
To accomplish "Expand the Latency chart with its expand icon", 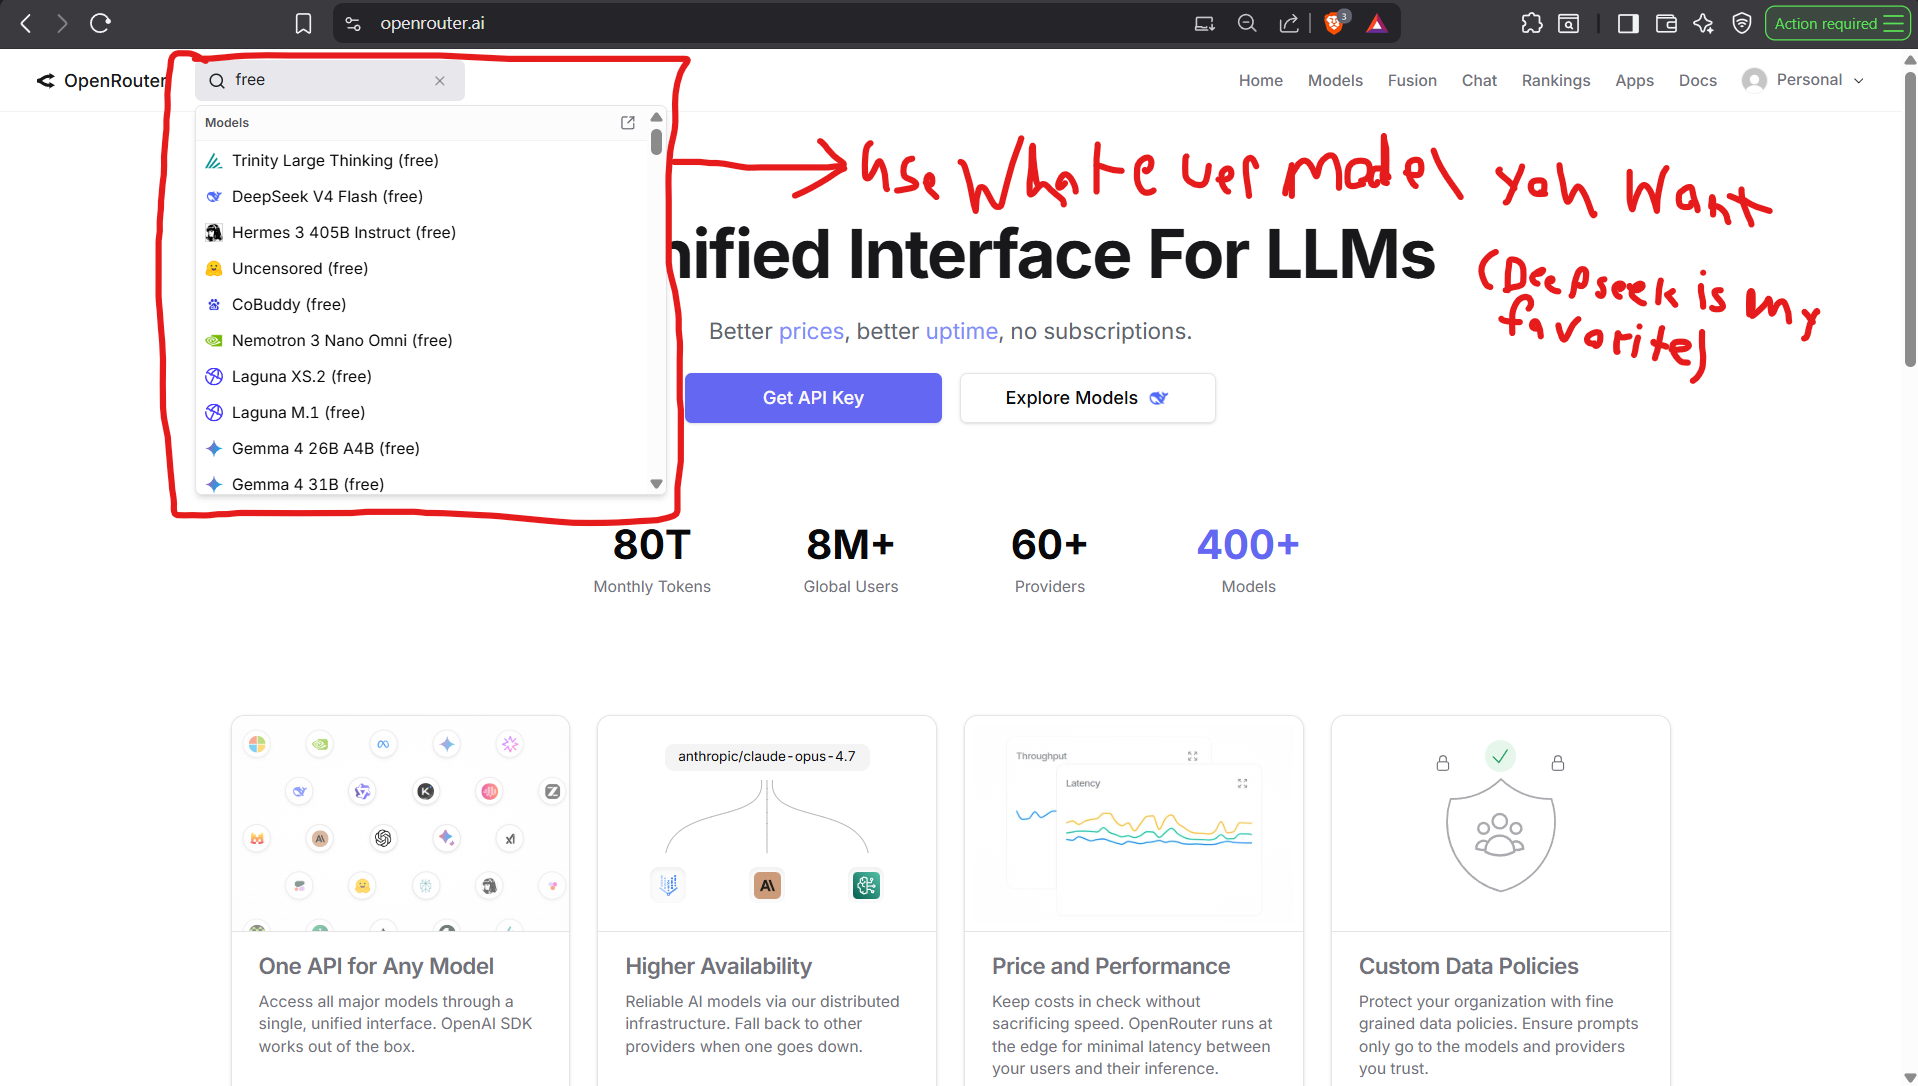I will pyautogui.click(x=1242, y=784).
